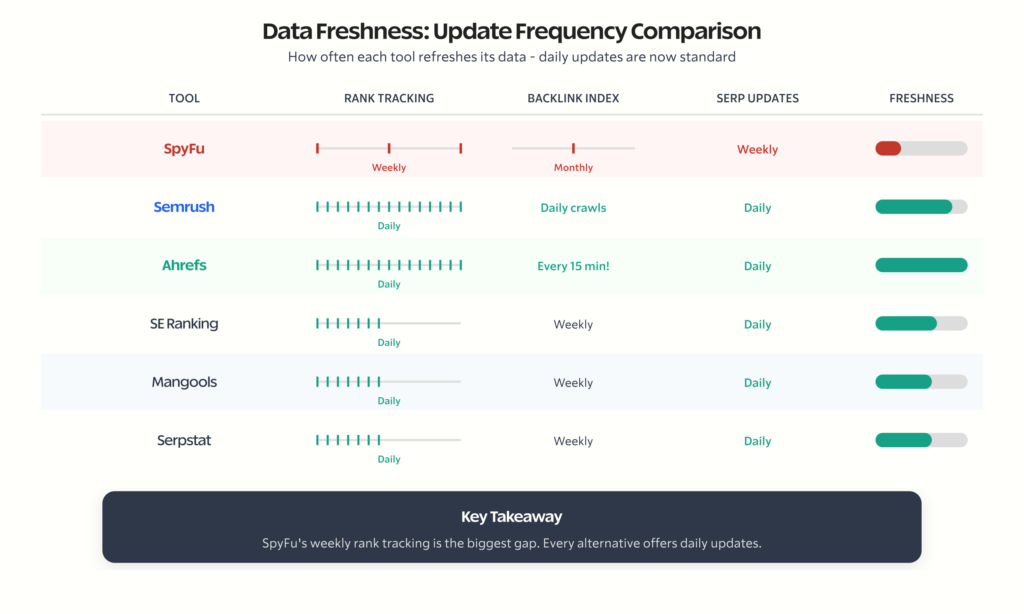Click the FRESHNESS column header
Viewport: 1024px width, 614px height.
pos(921,98)
